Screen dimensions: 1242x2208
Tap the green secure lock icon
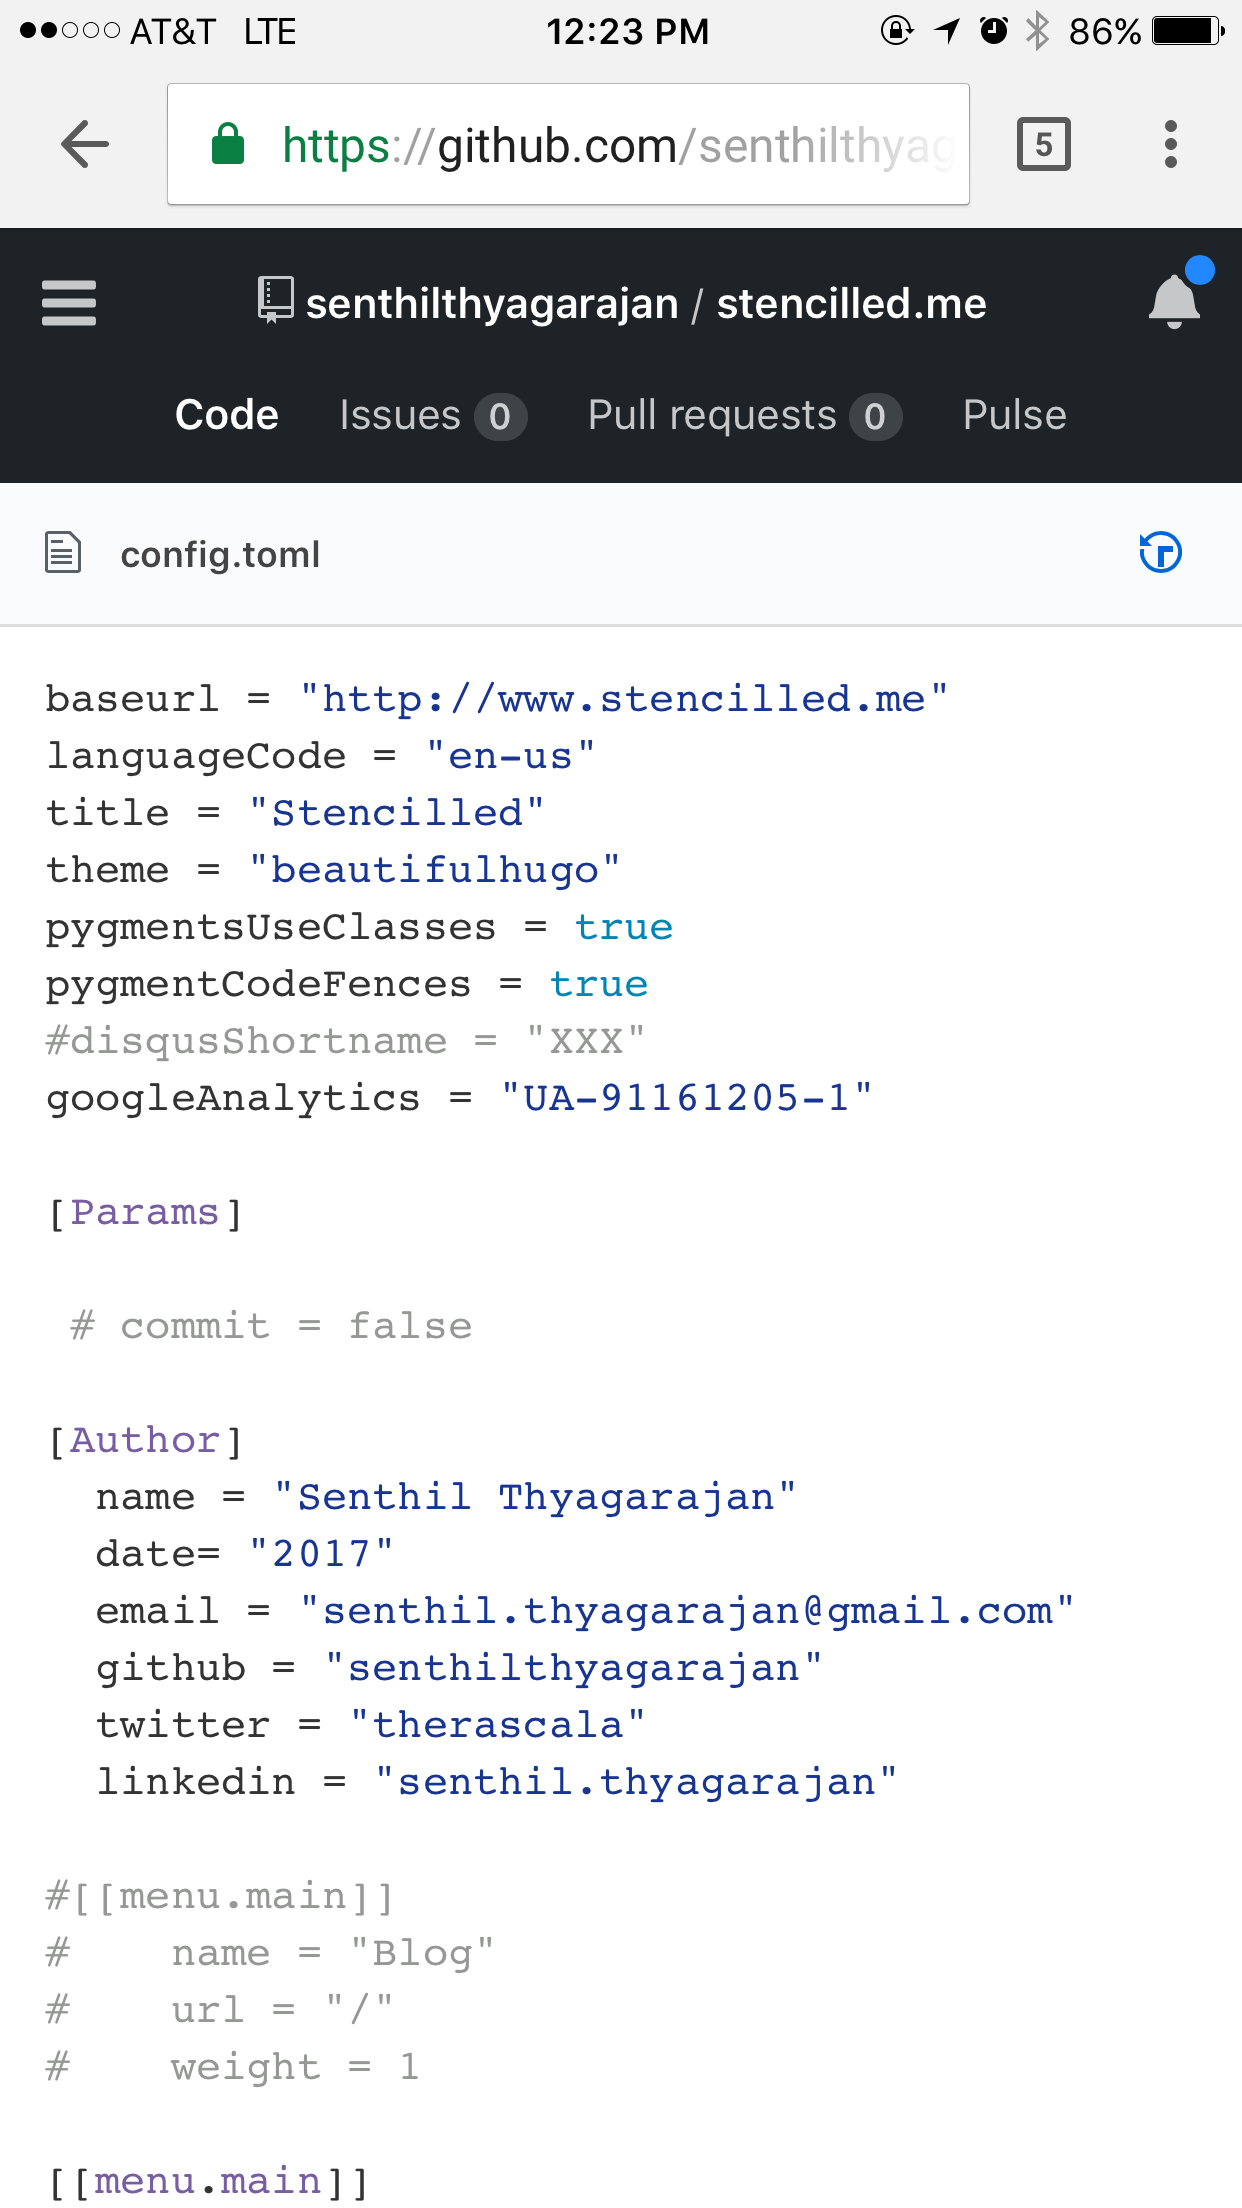pos(228,145)
